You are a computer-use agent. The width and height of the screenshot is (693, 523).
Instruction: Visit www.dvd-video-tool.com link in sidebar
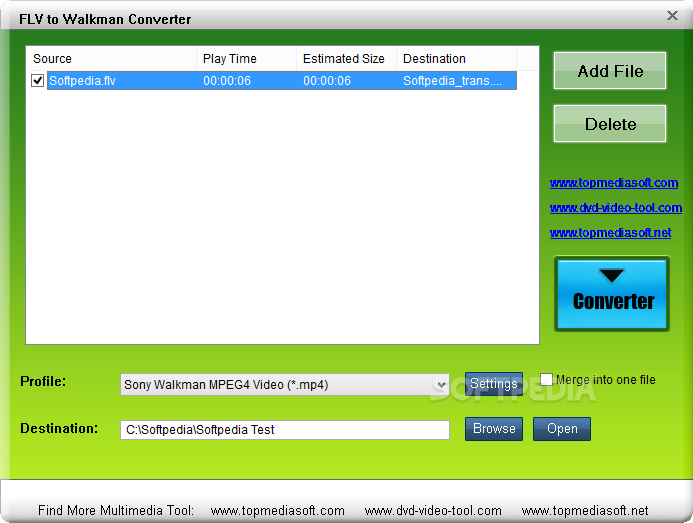616,207
